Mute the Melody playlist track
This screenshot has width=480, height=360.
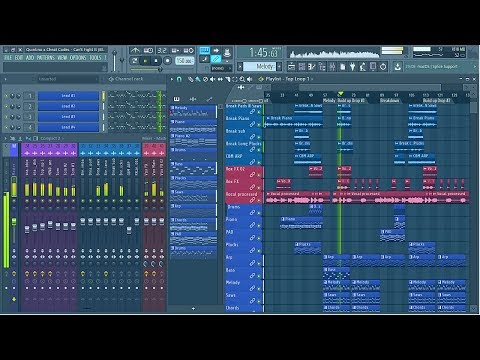pos(259,289)
